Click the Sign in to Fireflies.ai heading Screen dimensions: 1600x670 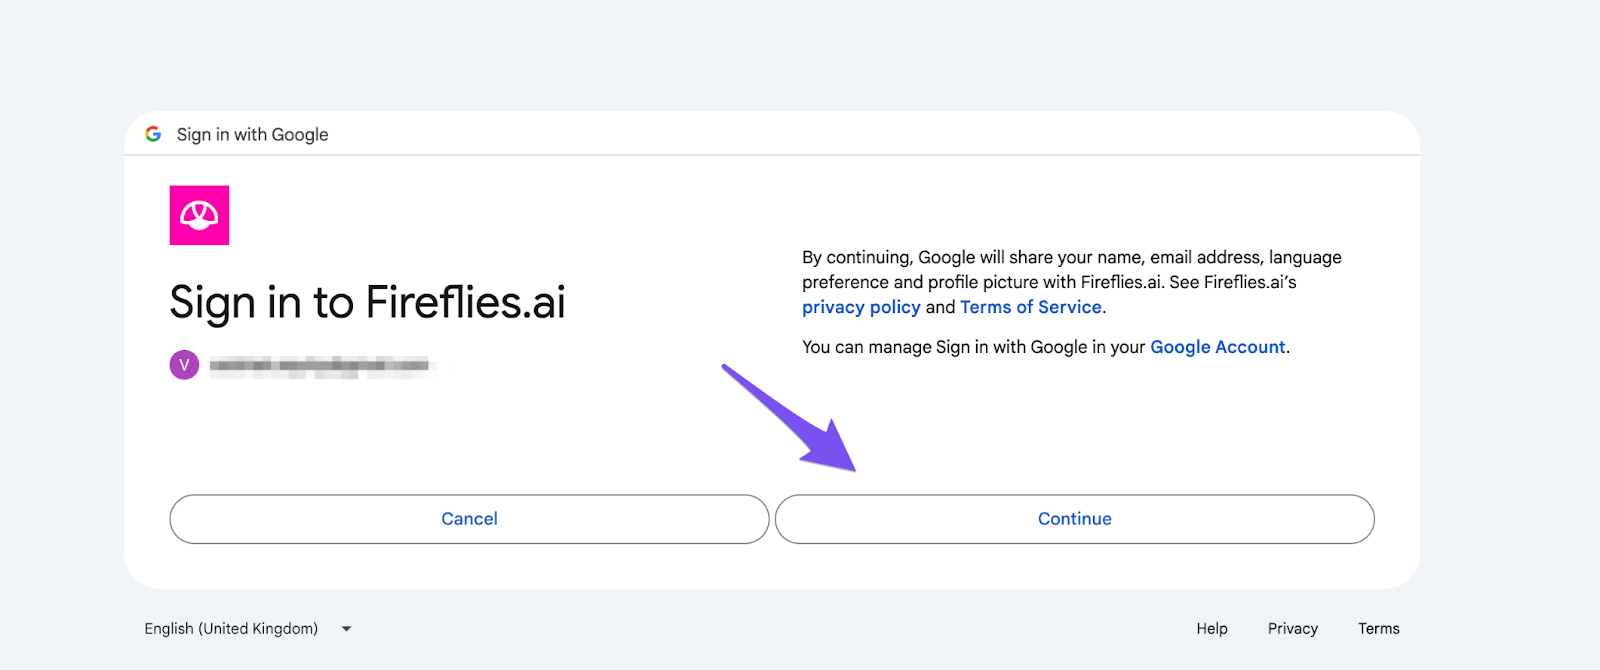click(367, 302)
